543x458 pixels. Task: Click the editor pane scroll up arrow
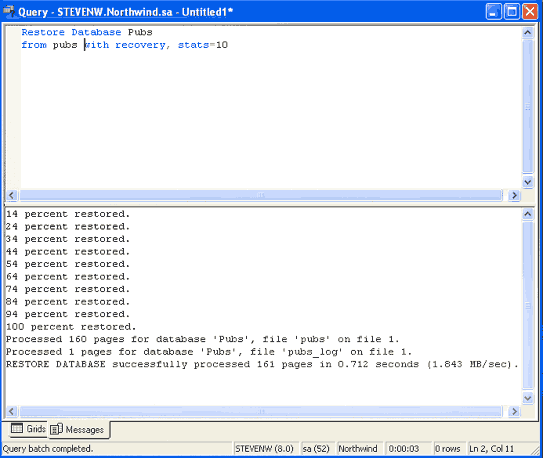[x=527, y=33]
